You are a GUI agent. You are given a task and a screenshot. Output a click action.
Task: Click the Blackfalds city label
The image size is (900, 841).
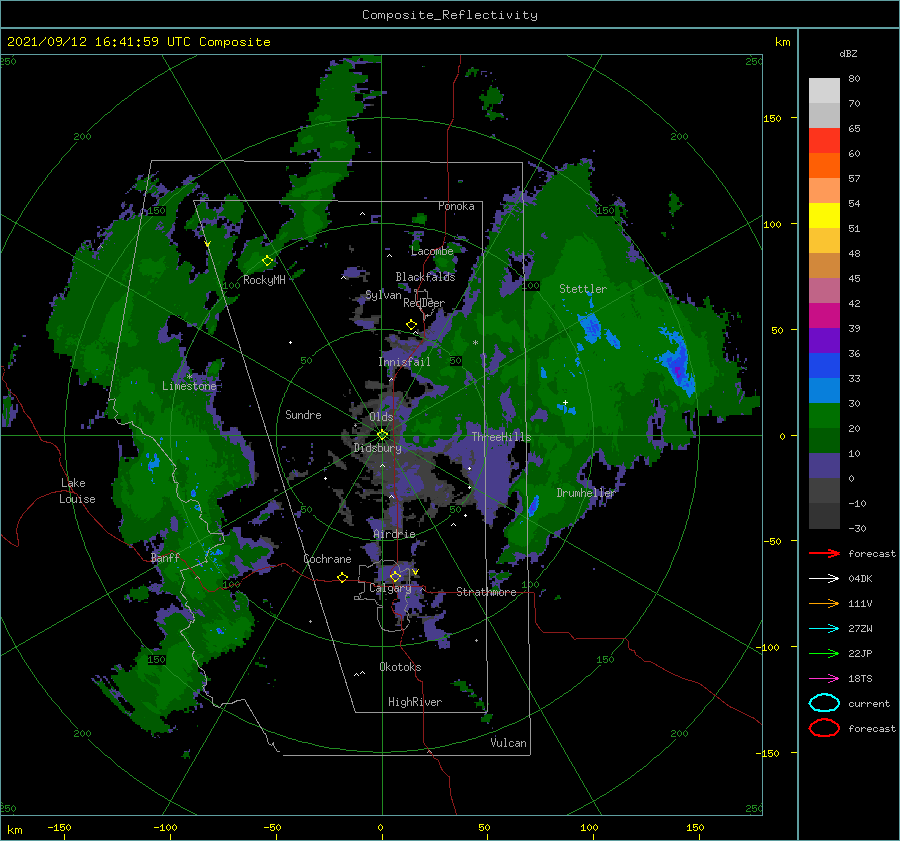tap(425, 277)
